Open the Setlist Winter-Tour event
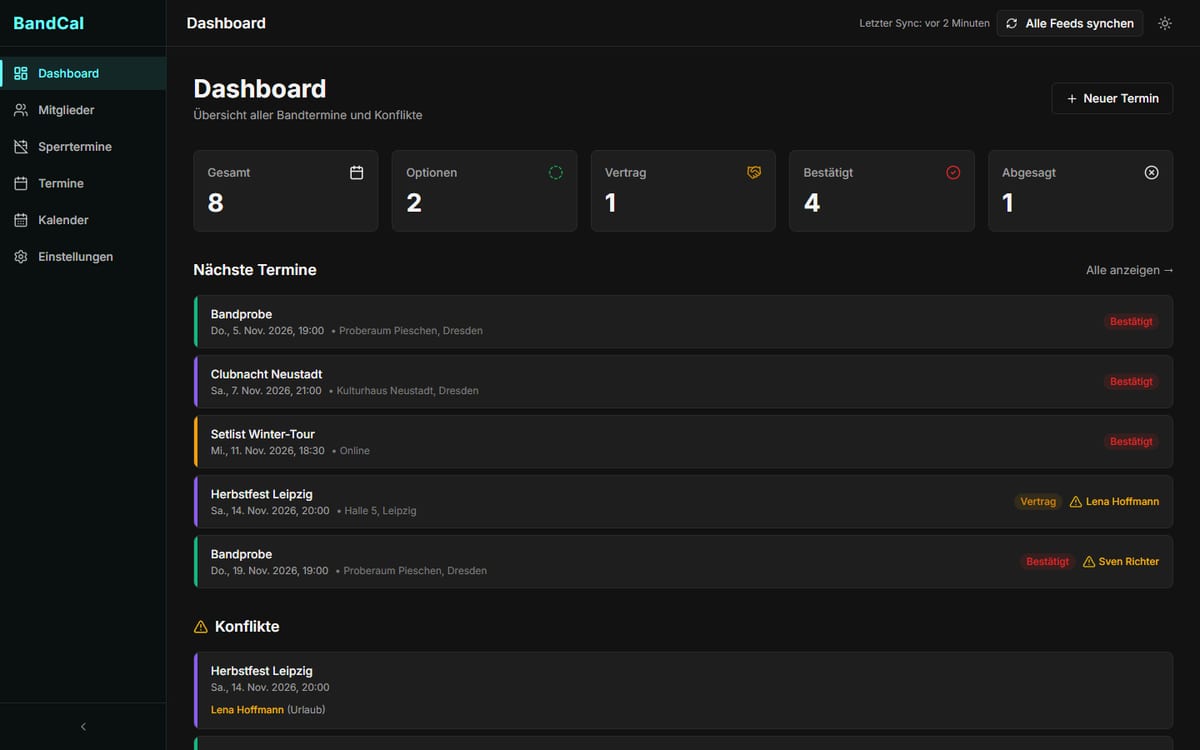Screen dimensions: 1200x750 coord(683,442)
